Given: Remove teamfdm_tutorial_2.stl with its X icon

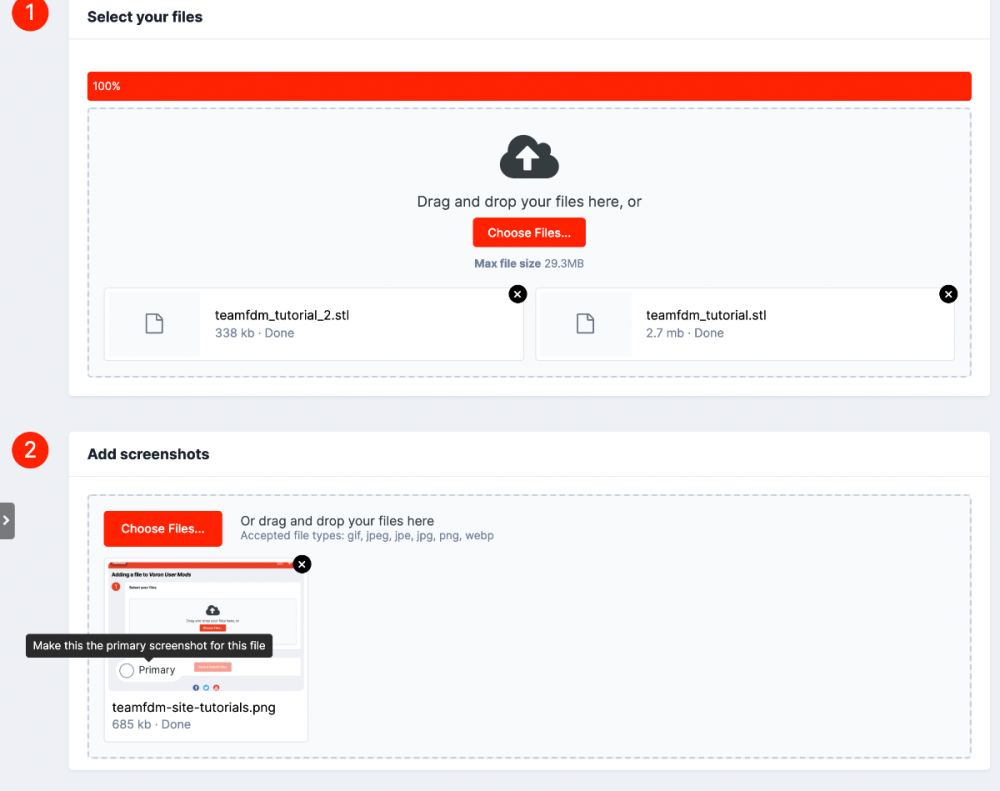Looking at the screenshot, I should click(518, 294).
